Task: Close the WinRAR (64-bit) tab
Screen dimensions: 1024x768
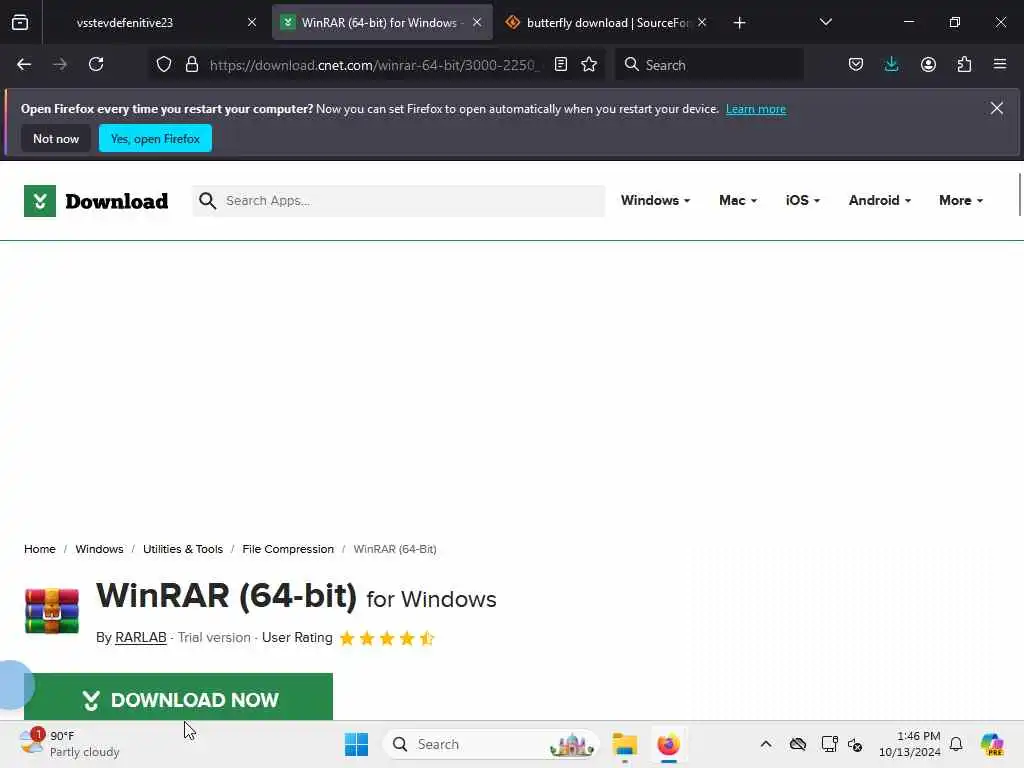Action: [477, 23]
